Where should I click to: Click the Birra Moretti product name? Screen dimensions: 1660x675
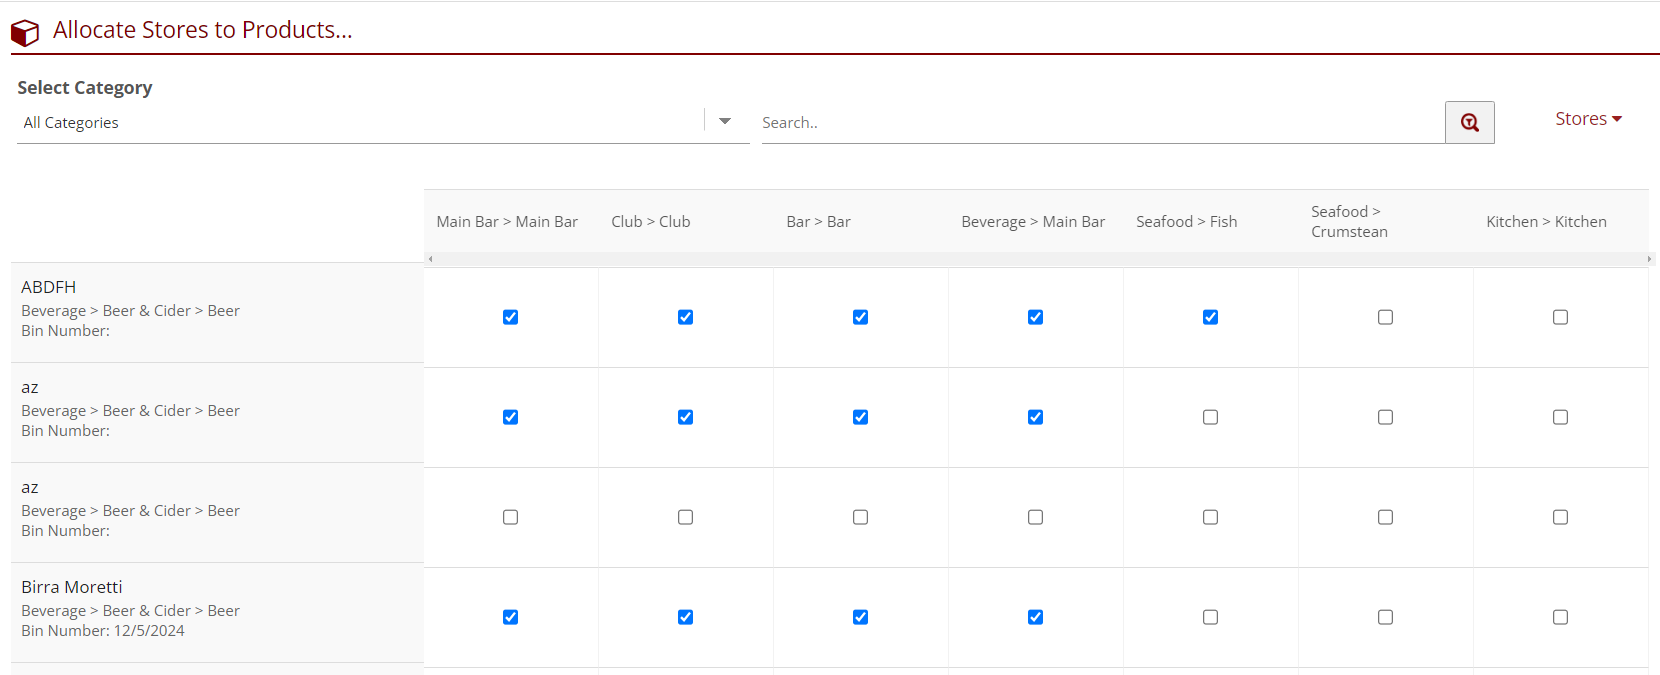72,587
